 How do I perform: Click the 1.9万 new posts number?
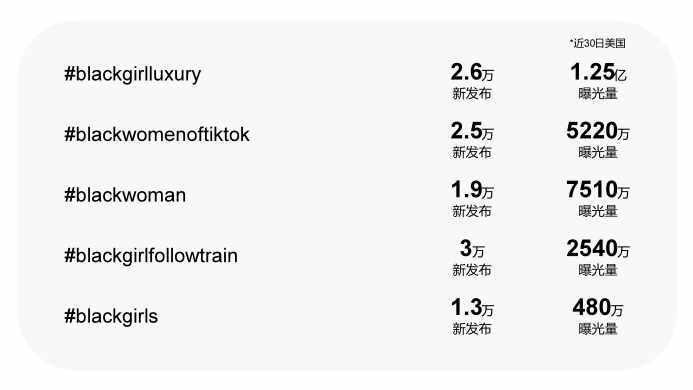pyautogui.click(x=472, y=190)
